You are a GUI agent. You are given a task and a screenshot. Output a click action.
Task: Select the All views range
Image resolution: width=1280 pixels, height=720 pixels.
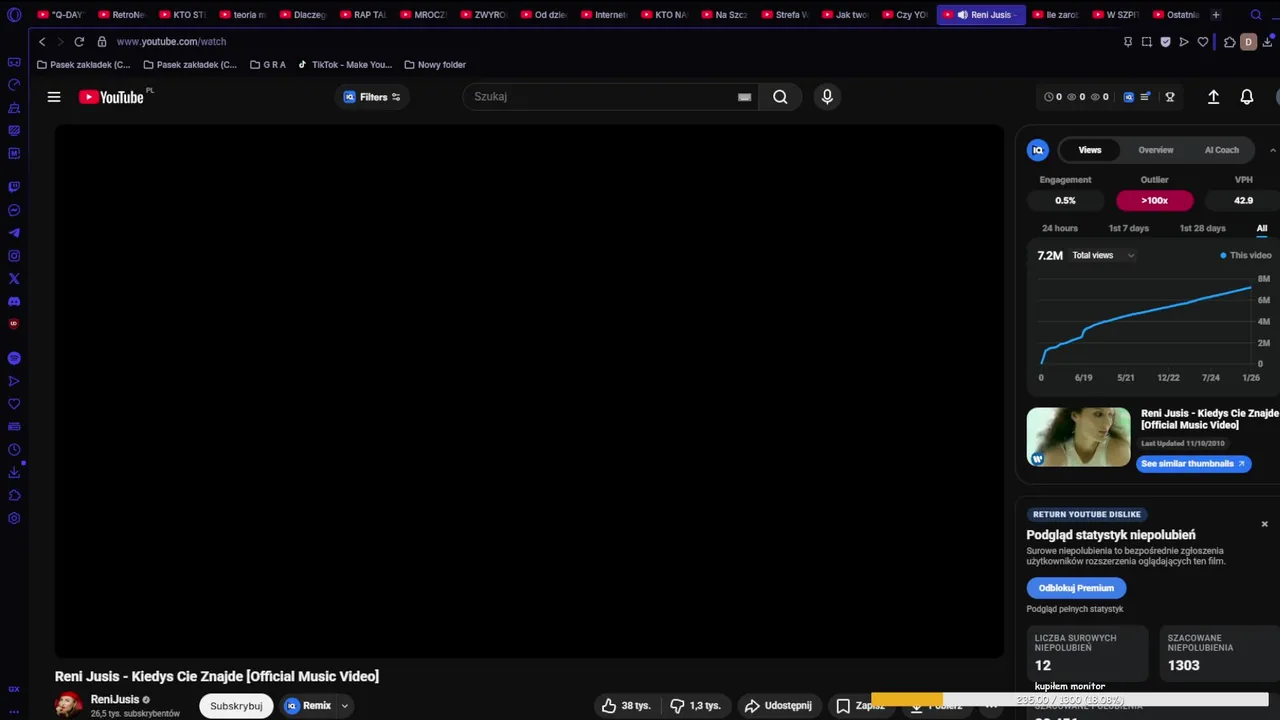pos(1262,228)
